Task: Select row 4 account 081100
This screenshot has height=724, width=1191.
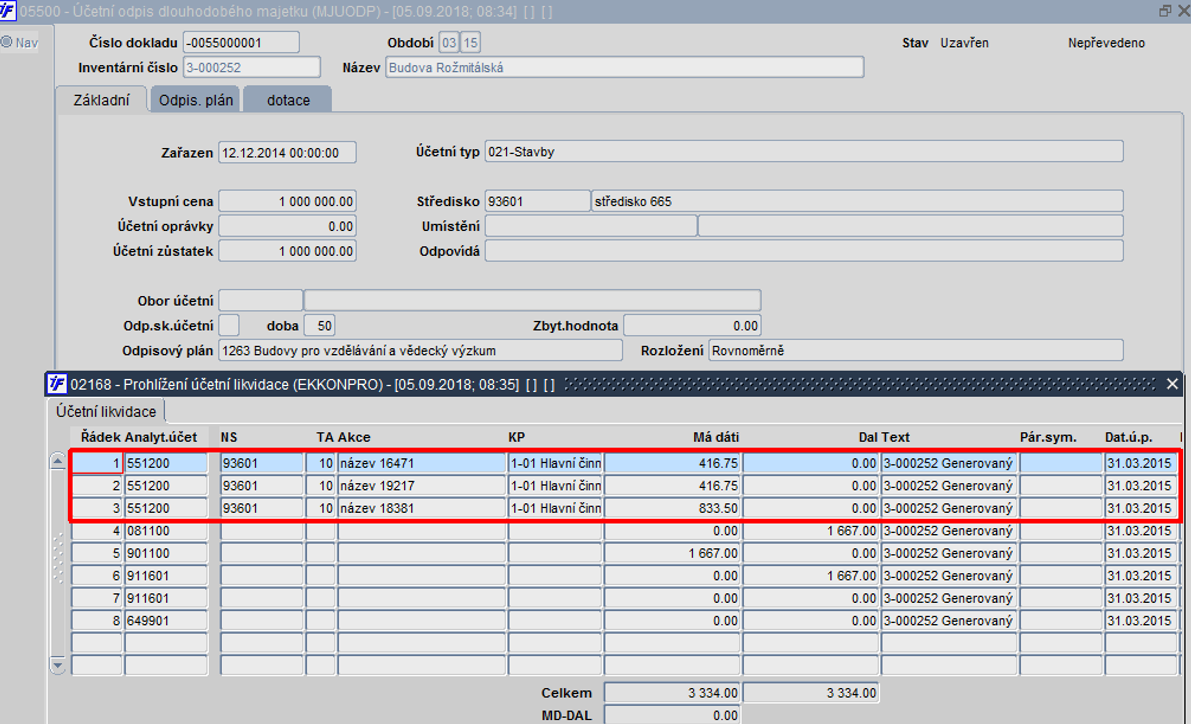Action: (x=166, y=531)
